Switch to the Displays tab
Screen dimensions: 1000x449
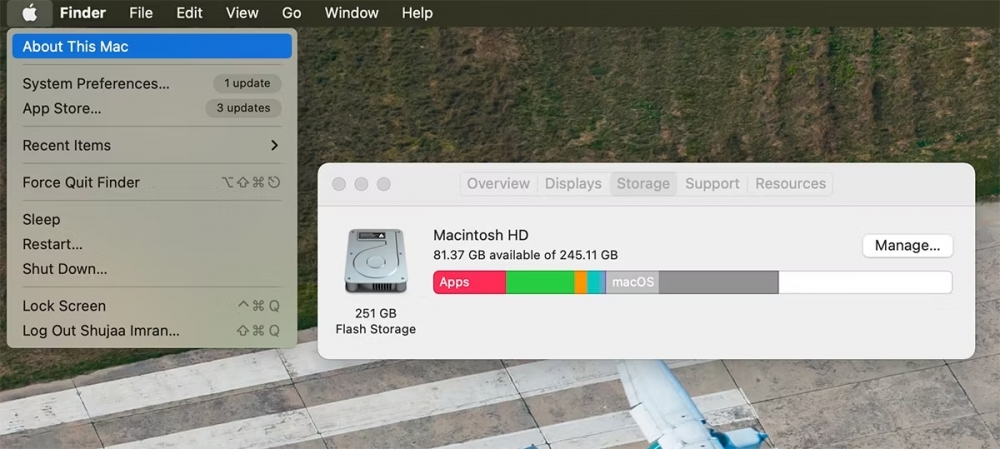point(573,184)
